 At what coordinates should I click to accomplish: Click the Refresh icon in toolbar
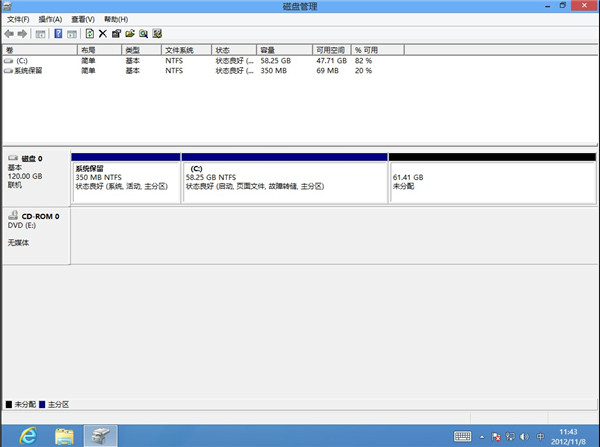tap(89, 33)
